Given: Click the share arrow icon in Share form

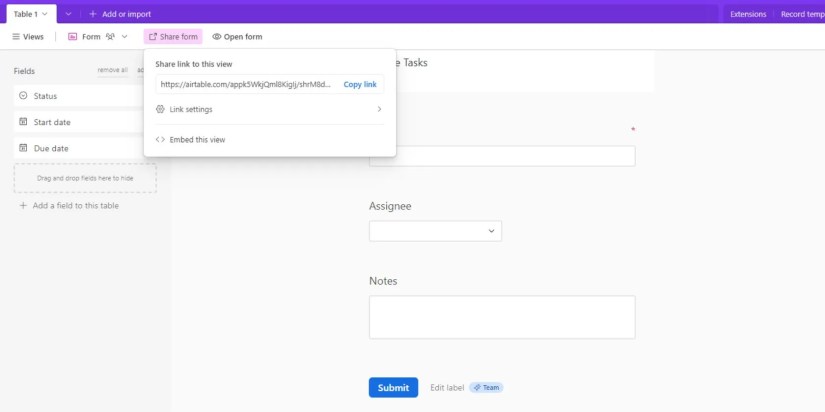Looking at the screenshot, I should [x=153, y=37].
